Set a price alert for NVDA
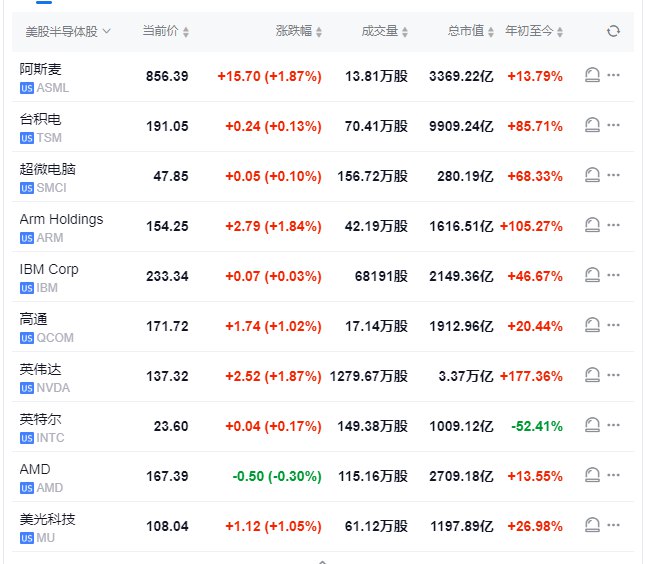646x564 pixels. (592, 375)
